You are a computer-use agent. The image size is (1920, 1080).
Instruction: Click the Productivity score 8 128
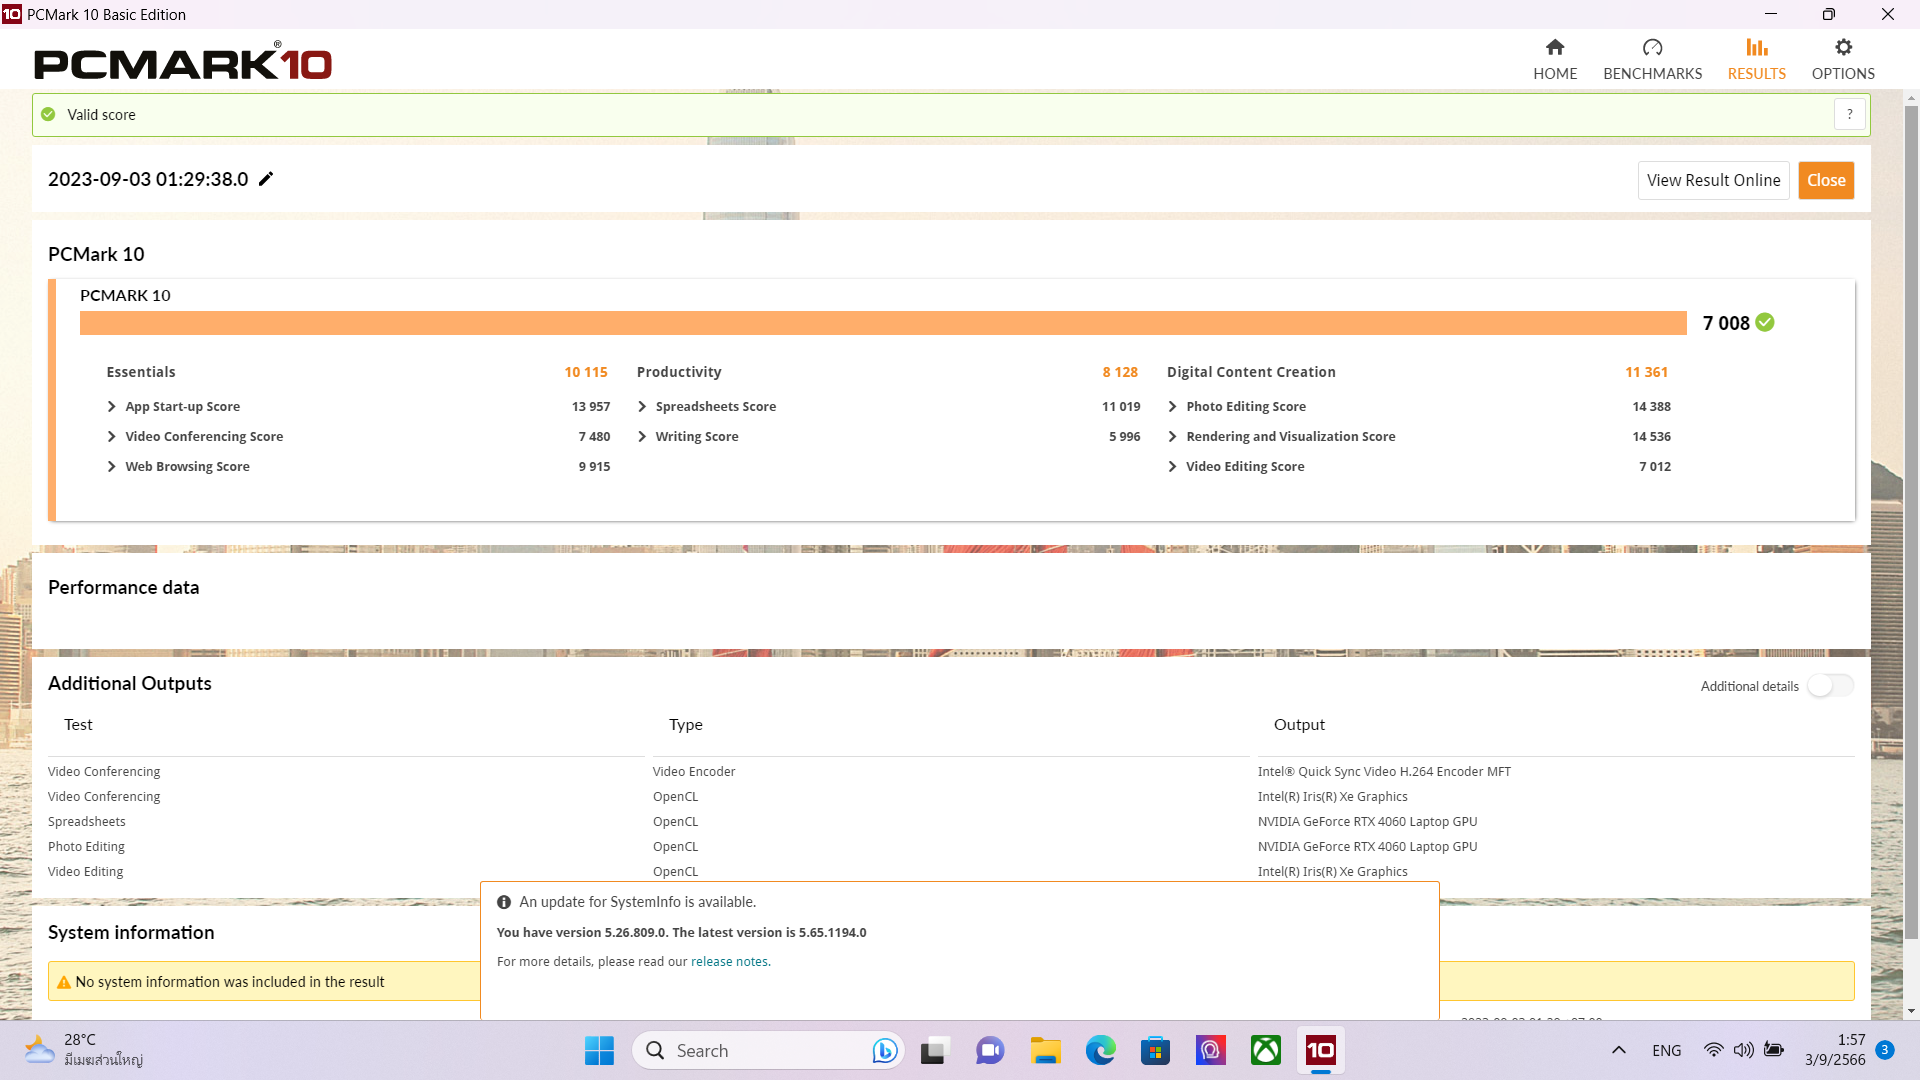[x=1120, y=372]
